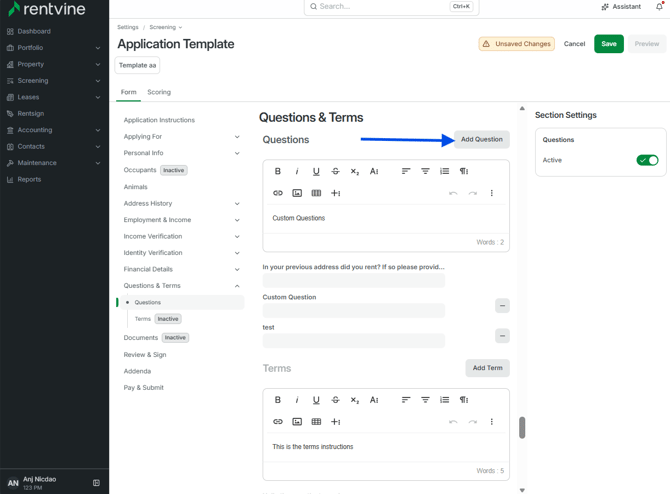This screenshot has height=494, width=670.
Task: Open the Documents section
Action: pyautogui.click(x=141, y=338)
